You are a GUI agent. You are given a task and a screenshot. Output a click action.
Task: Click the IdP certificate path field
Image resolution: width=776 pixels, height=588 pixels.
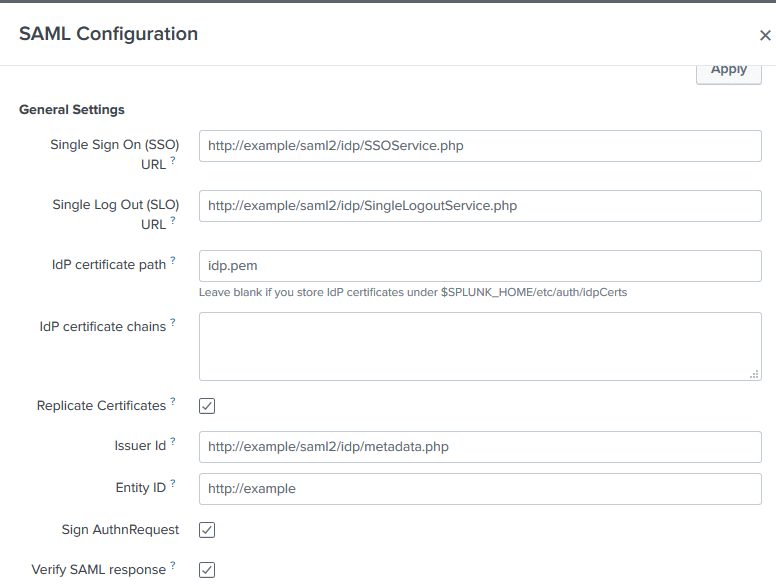[x=480, y=266]
